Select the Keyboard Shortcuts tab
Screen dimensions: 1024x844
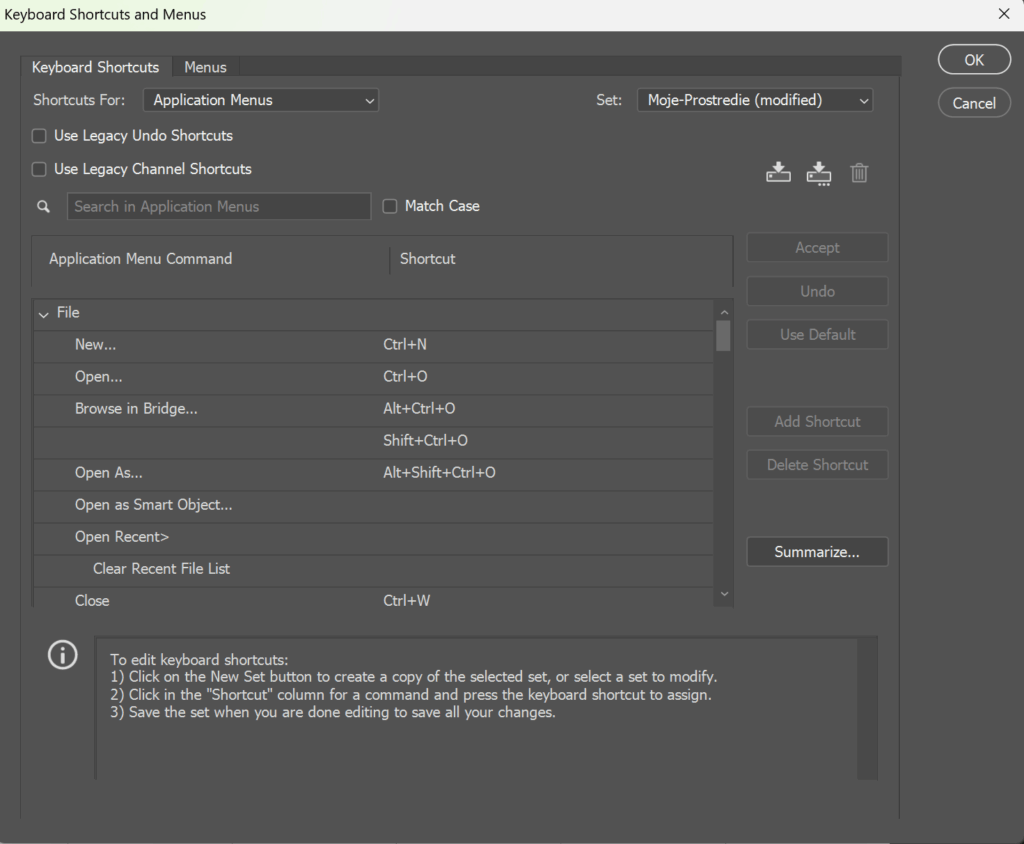[x=95, y=67]
